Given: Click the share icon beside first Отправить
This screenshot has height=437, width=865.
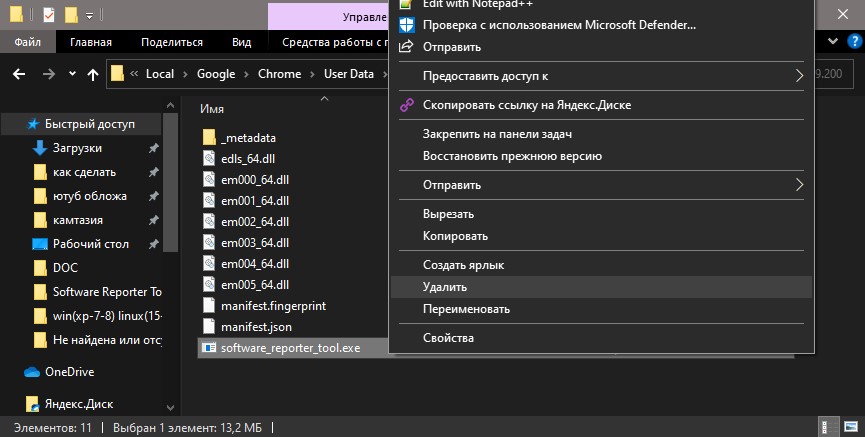Looking at the screenshot, I should 406,46.
